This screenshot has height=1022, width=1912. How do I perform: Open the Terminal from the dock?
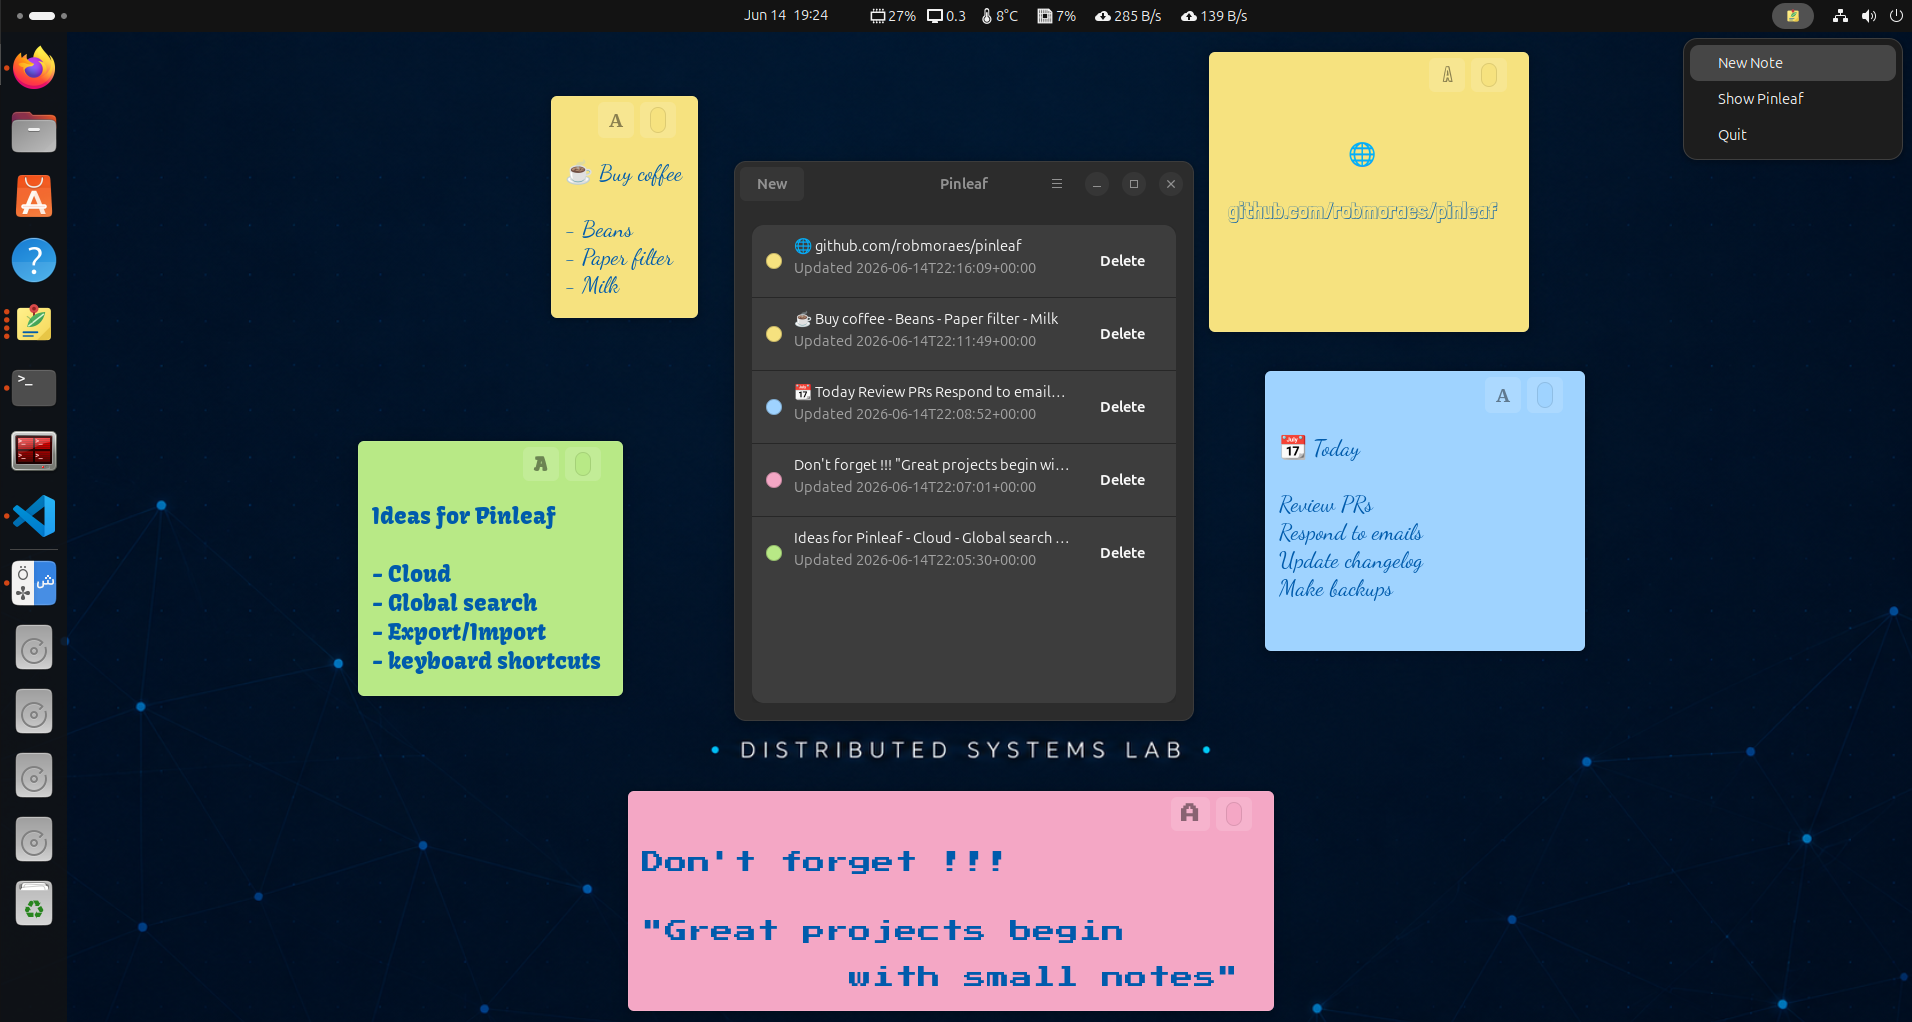[x=34, y=388]
